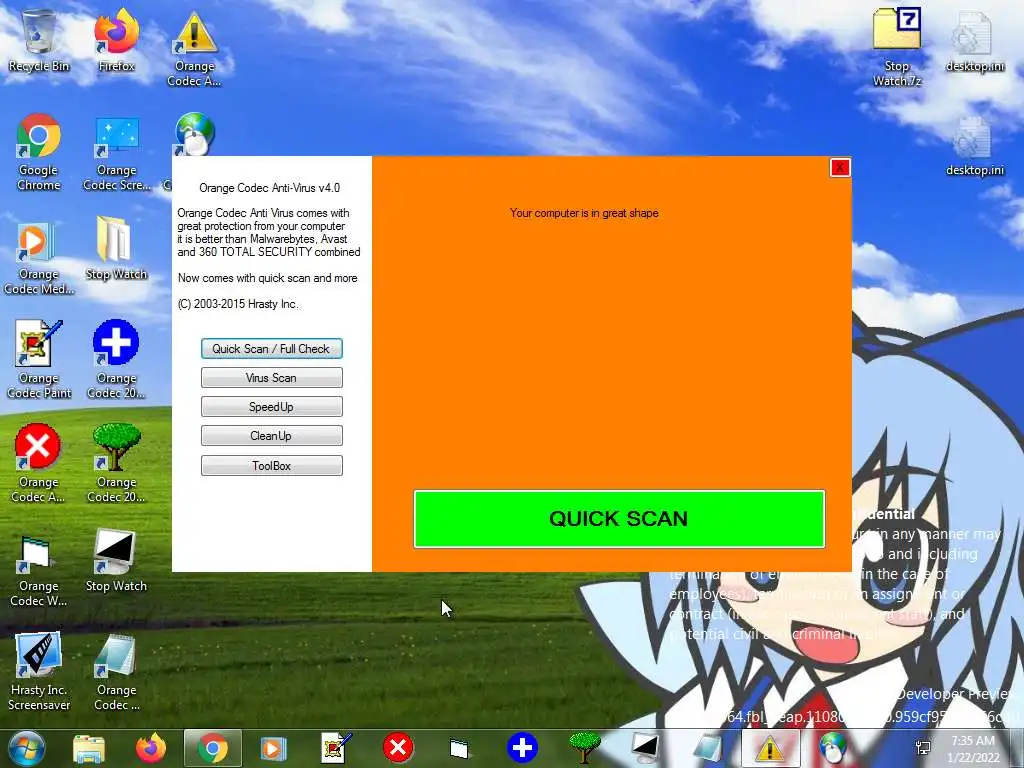Open the Stop Watch monitor shortcut icon
This screenshot has width=1024, height=768.
(116, 561)
